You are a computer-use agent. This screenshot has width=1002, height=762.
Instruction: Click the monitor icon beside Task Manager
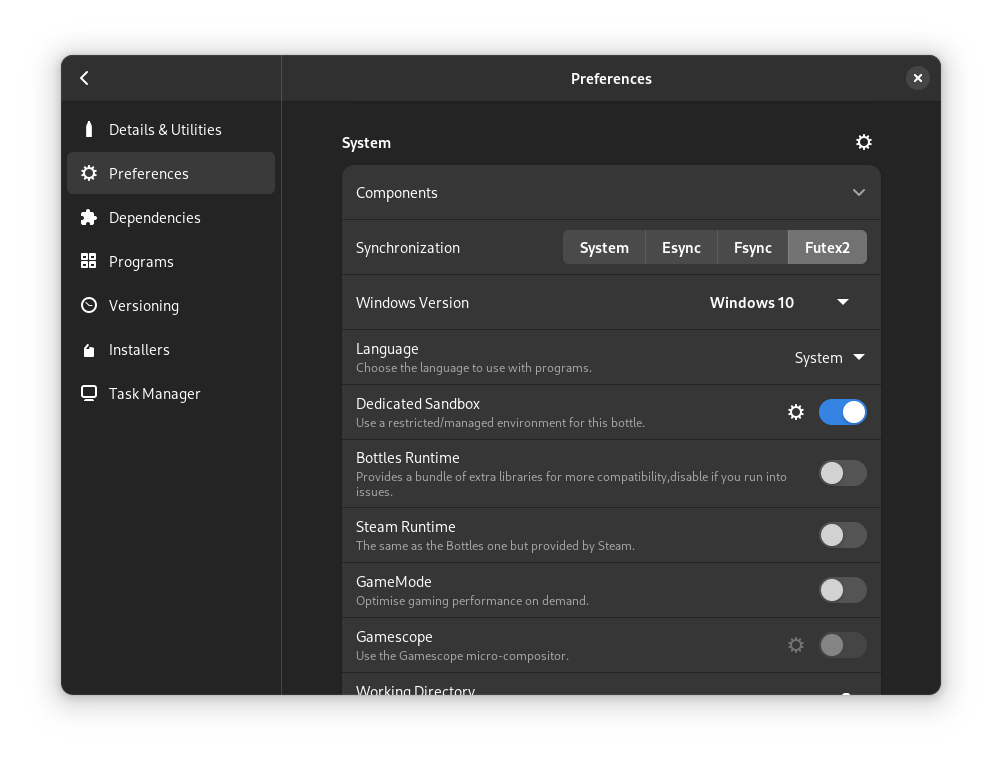(89, 393)
